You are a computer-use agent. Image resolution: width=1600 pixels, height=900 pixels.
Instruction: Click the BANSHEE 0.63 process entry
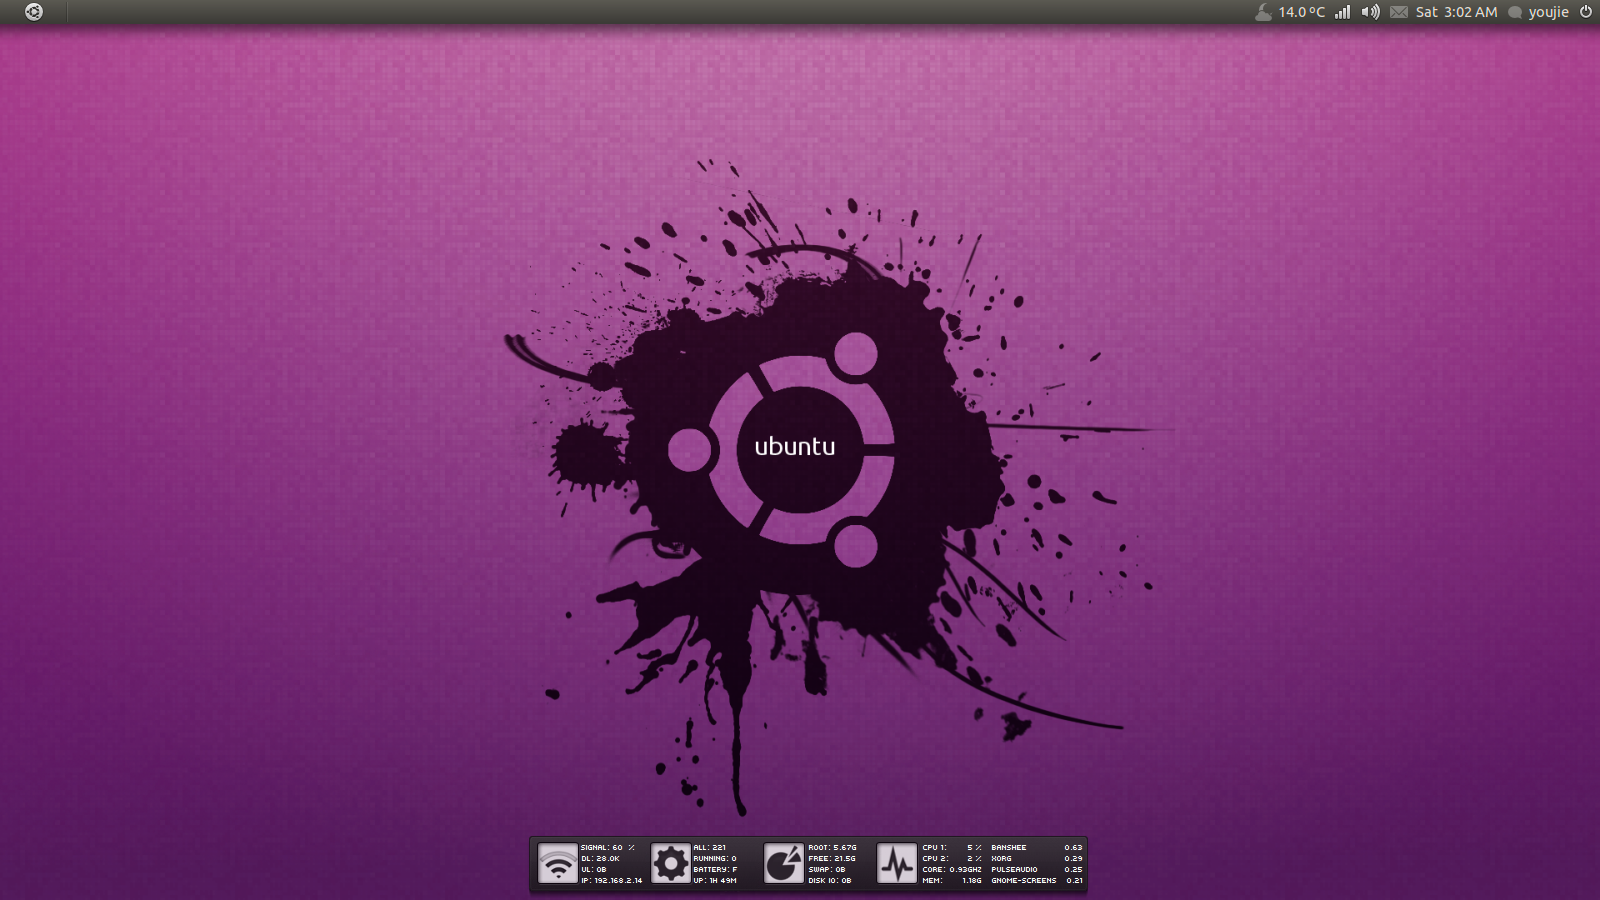(1037, 847)
